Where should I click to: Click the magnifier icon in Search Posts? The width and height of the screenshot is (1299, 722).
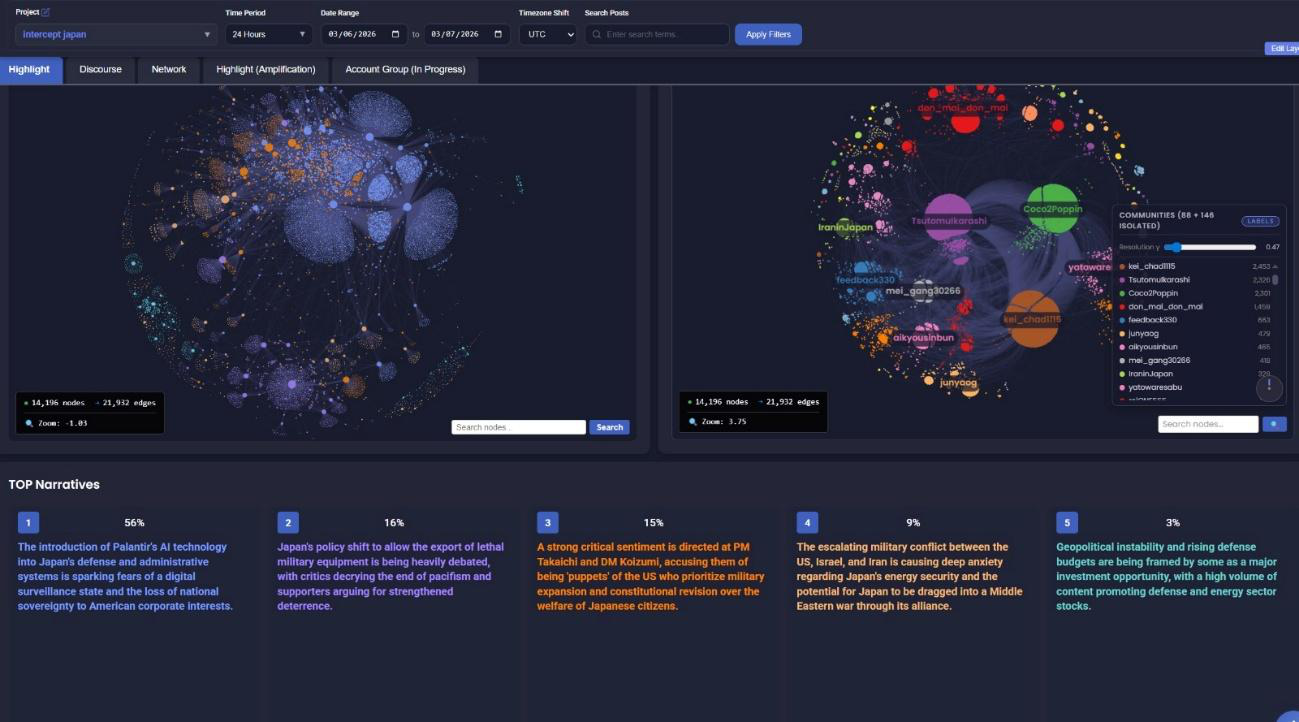(596, 34)
